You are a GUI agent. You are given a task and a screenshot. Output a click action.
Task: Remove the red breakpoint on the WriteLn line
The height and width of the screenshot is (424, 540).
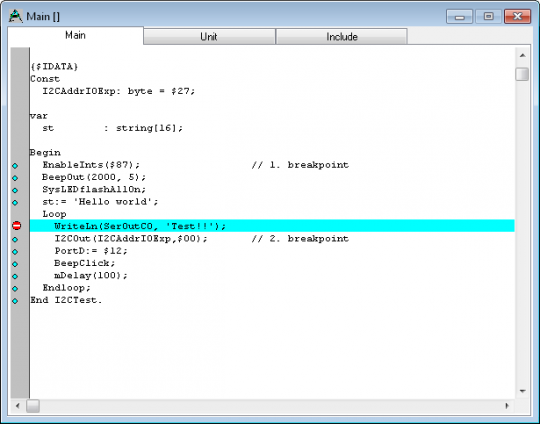(16, 226)
